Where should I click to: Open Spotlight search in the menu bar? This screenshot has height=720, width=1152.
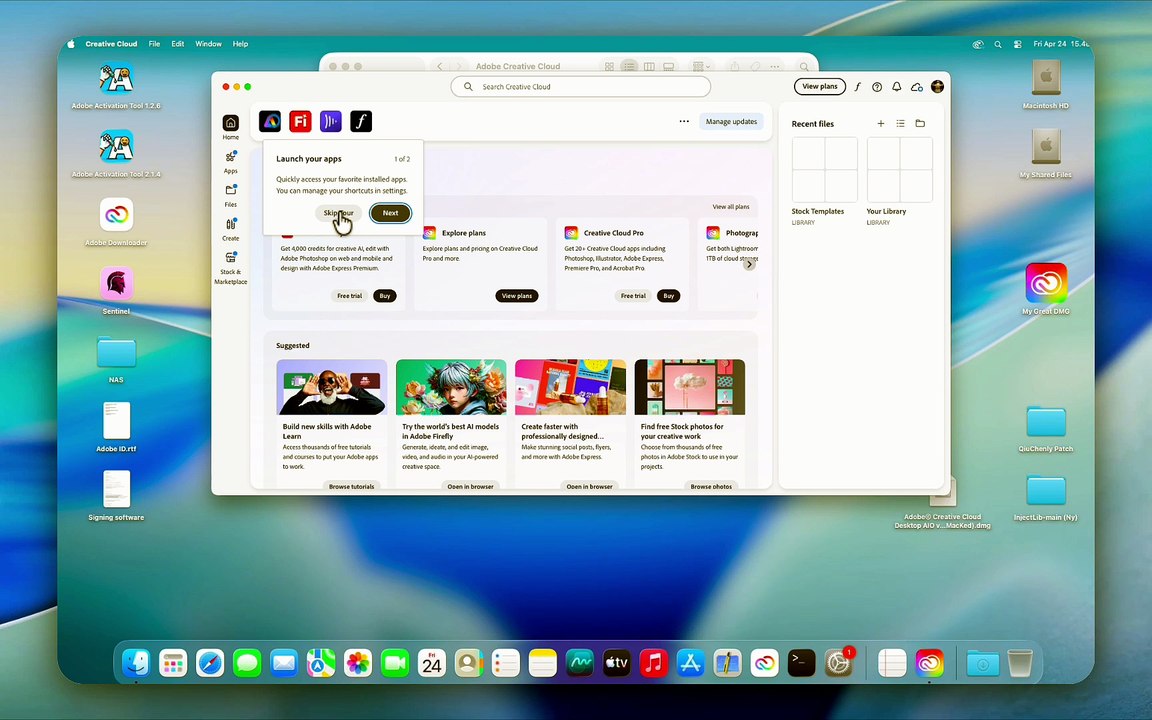click(x=998, y=44)
